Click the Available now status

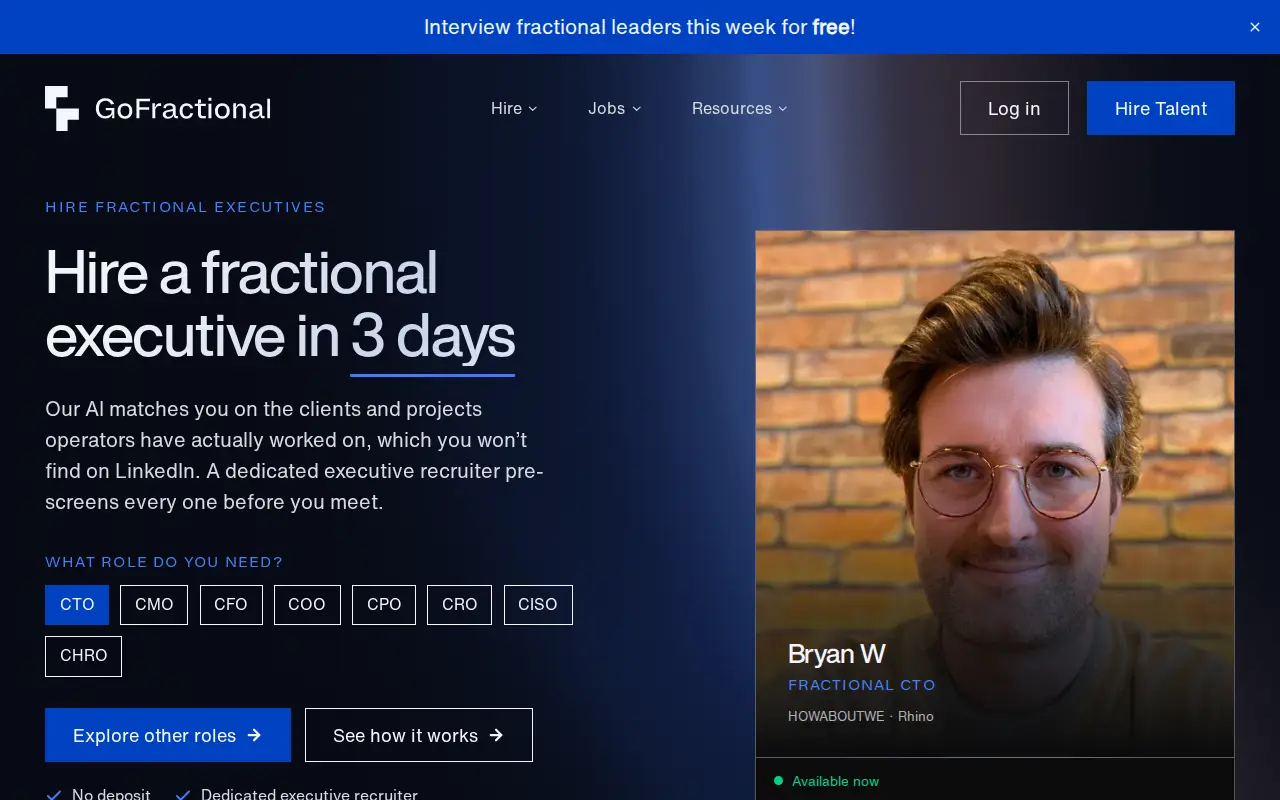tap(835, 781)
